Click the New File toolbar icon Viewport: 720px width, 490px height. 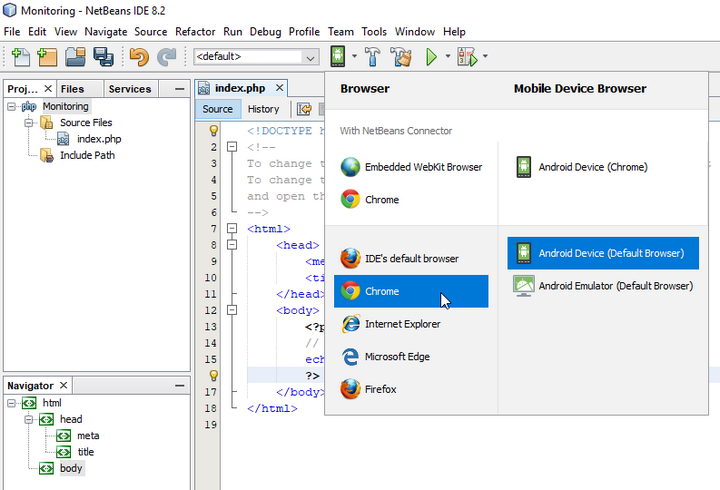pyautogui.click(x=20, y=57)
